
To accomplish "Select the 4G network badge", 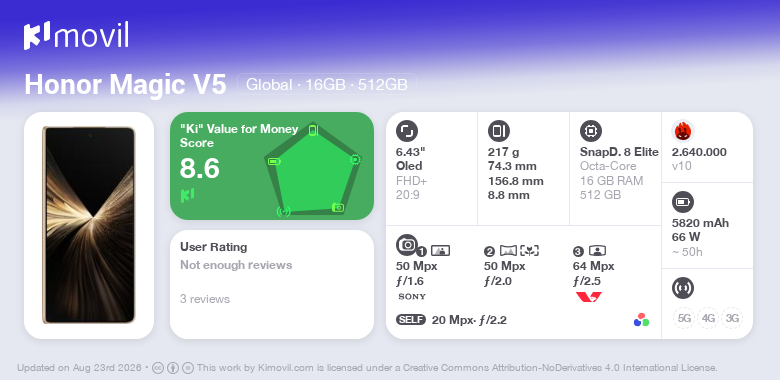I will [x=708, y=318].
